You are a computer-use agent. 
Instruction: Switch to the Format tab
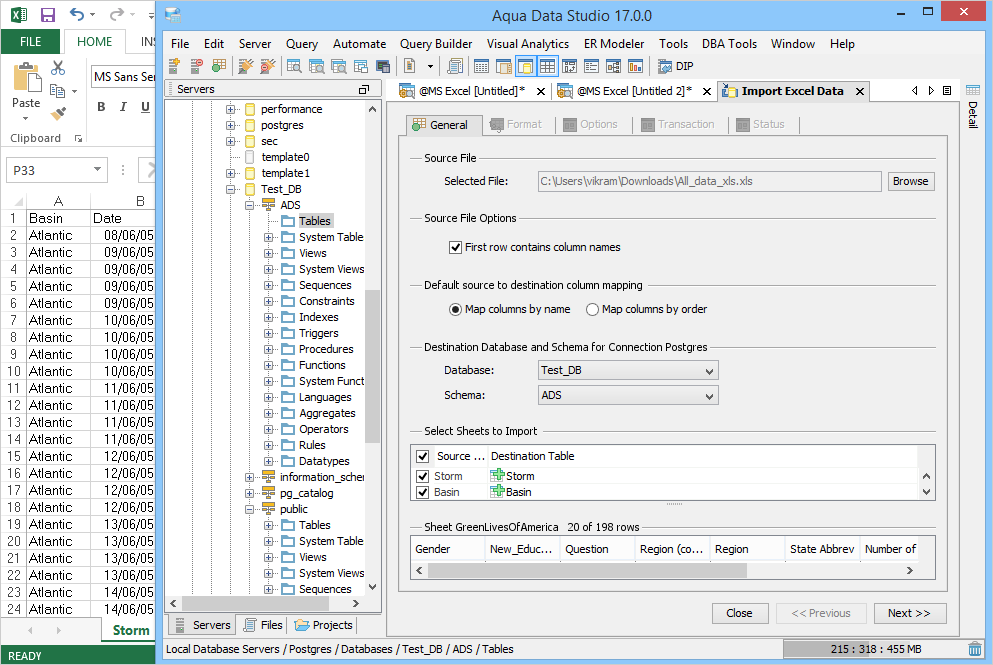(x=517, y=124)
